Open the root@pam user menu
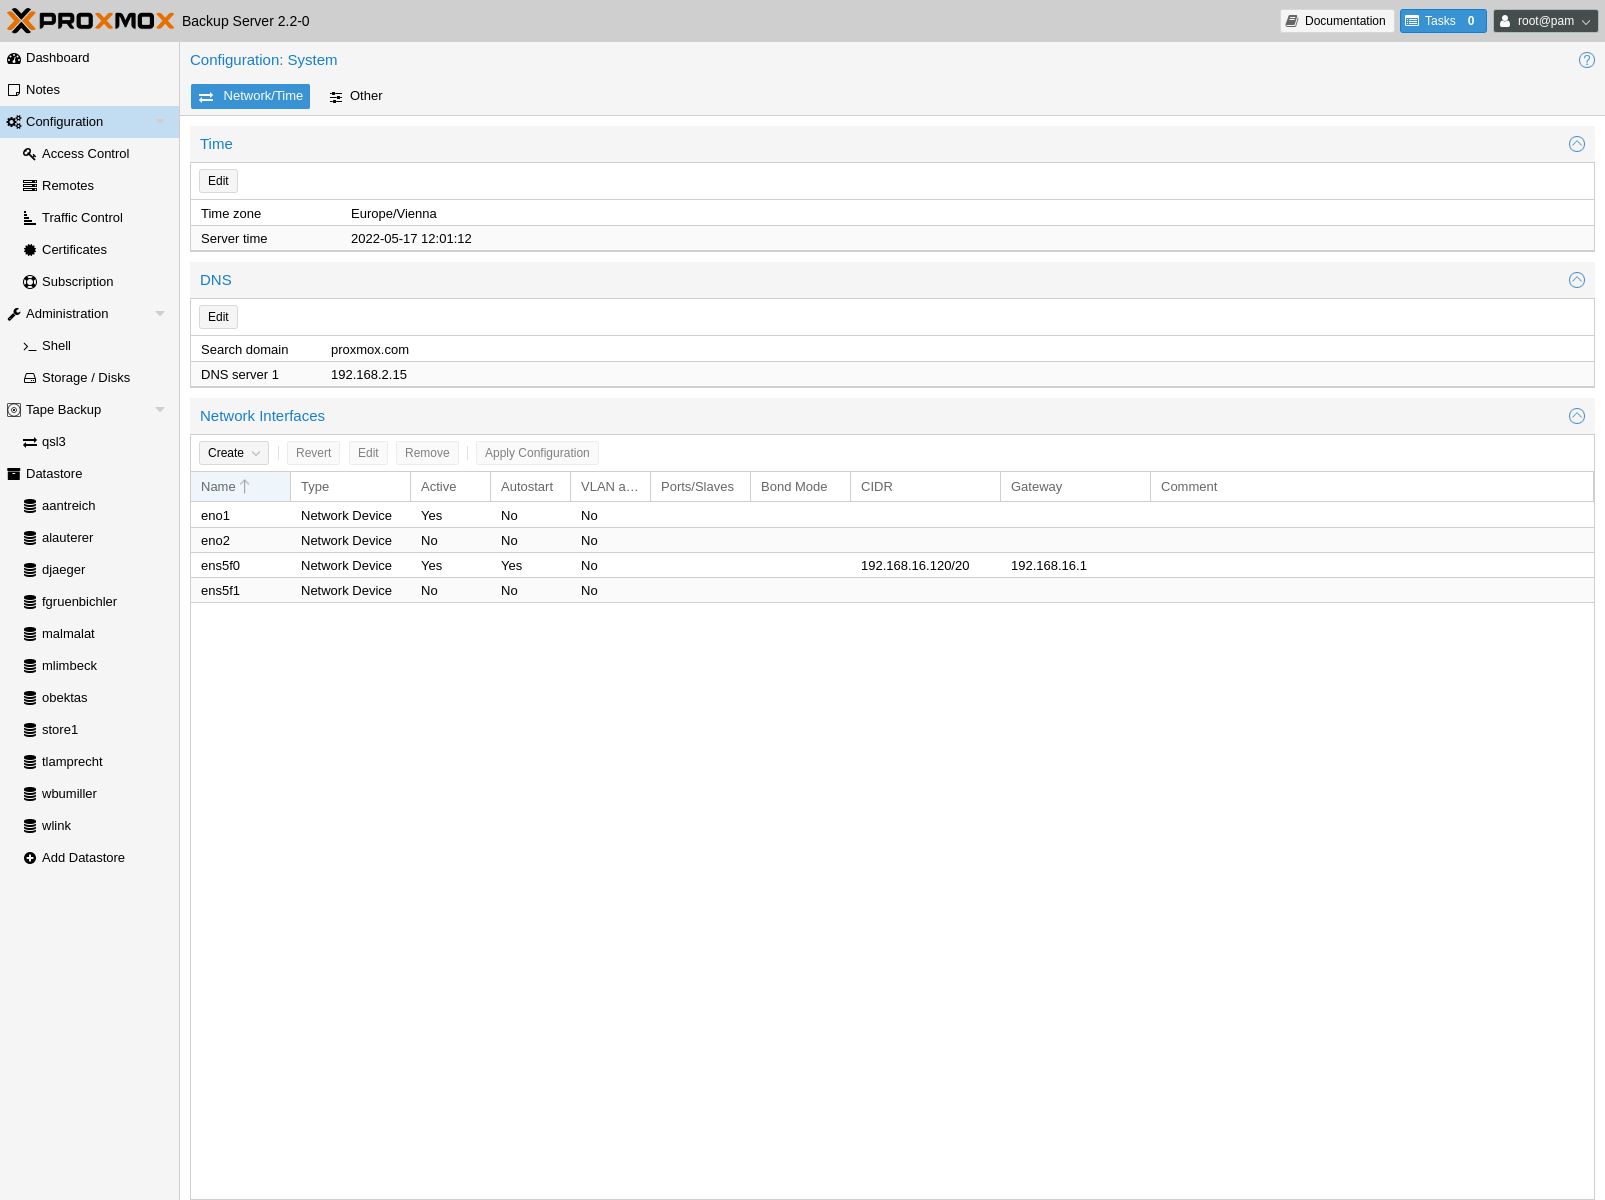This screenshot has height=1200, width=1605. pos(1544,21)
